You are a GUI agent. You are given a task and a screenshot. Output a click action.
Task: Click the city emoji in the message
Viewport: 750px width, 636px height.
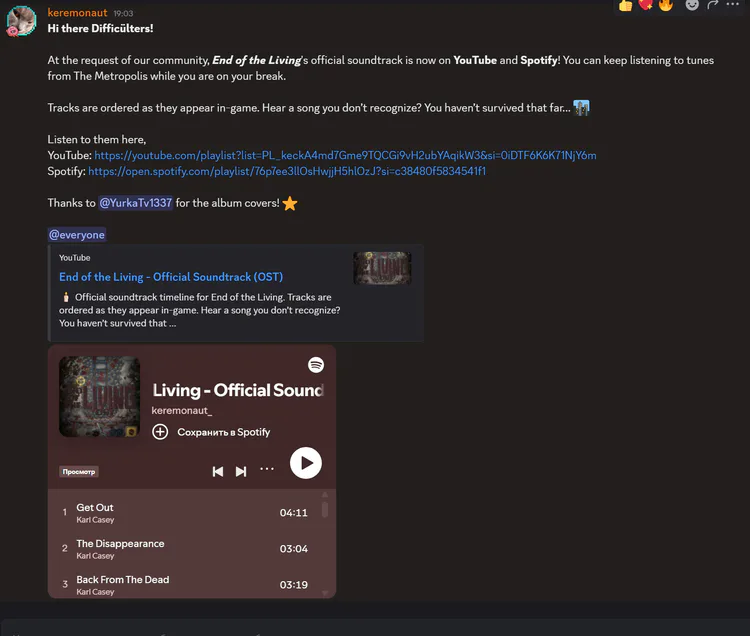click(x=581, y=108)
